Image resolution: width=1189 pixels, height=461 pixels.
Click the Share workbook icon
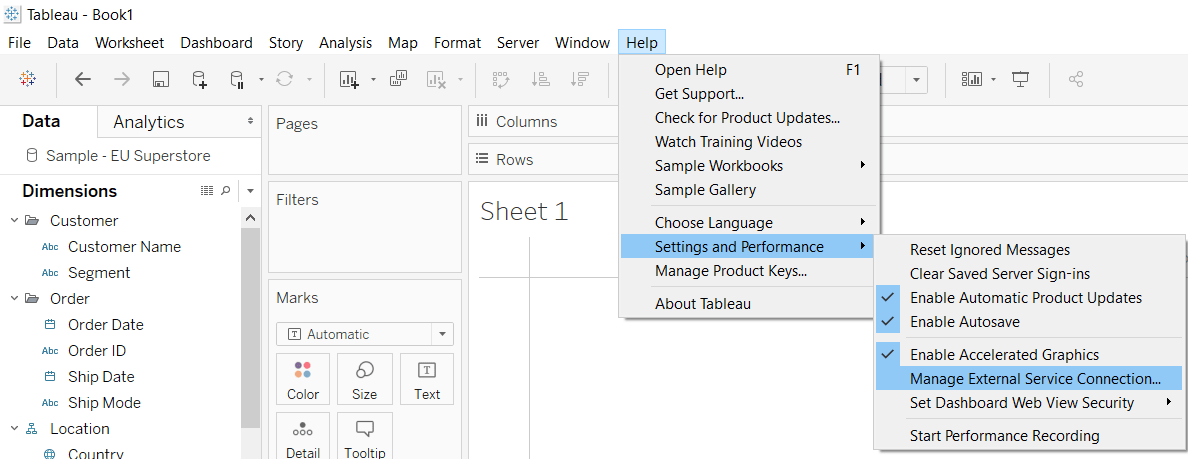point(1075,79)
